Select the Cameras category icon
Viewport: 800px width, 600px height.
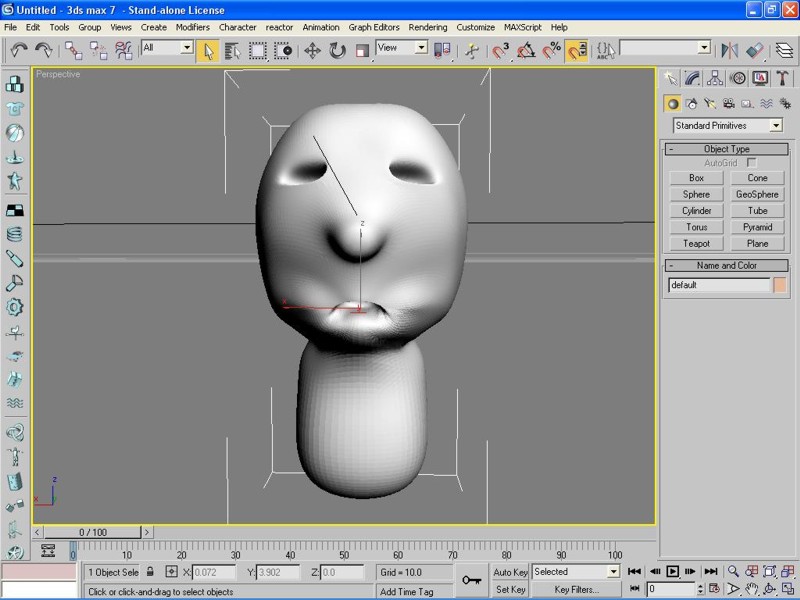point(729,104)
